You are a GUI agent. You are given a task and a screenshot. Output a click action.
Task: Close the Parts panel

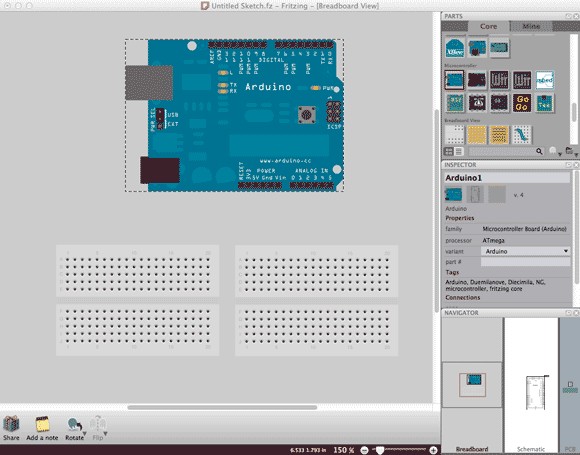tap(576, 16)
